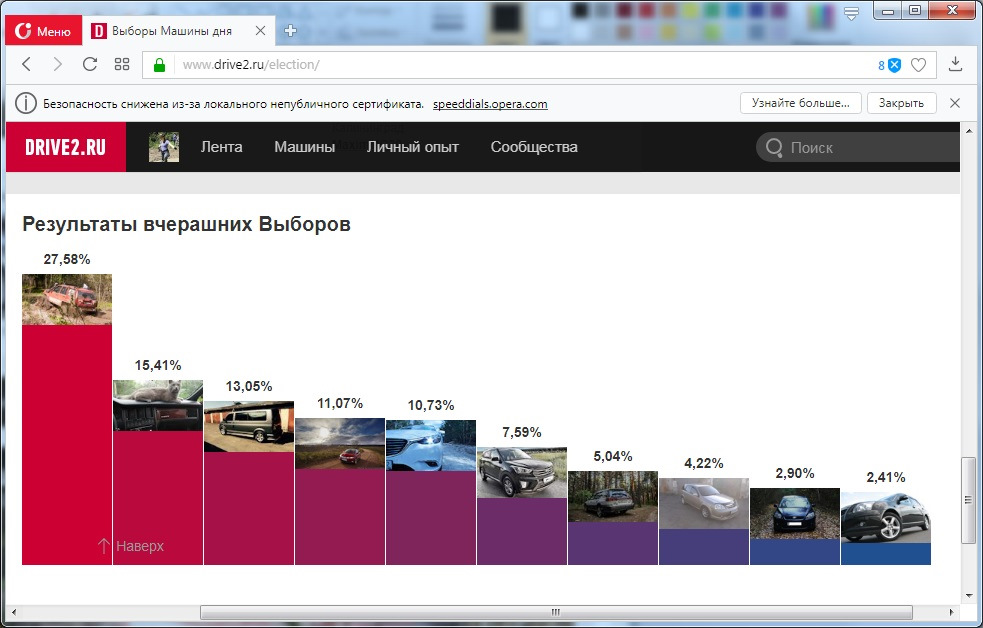Click the green padlock security icon
Image resolution: width=983 pixels, height=628 pixels.
coord(159,65)
